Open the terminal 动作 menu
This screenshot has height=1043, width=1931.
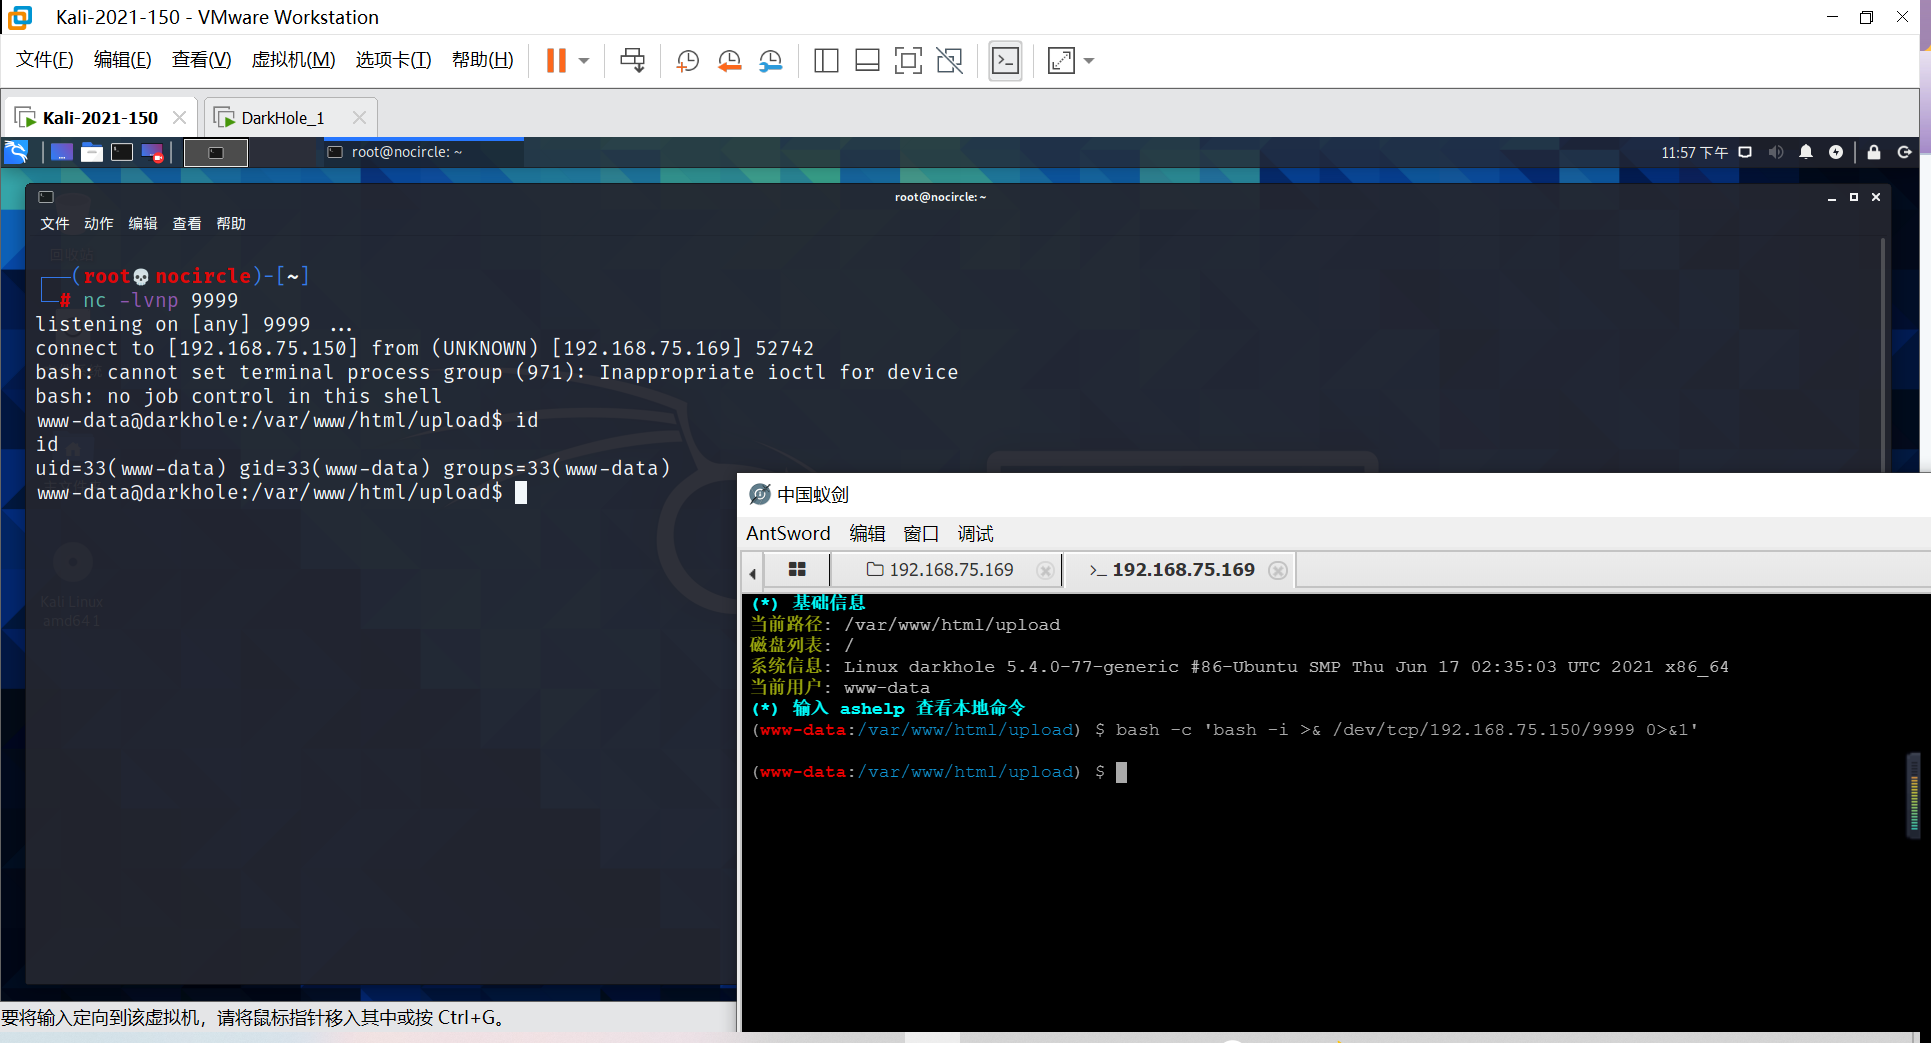99,223
